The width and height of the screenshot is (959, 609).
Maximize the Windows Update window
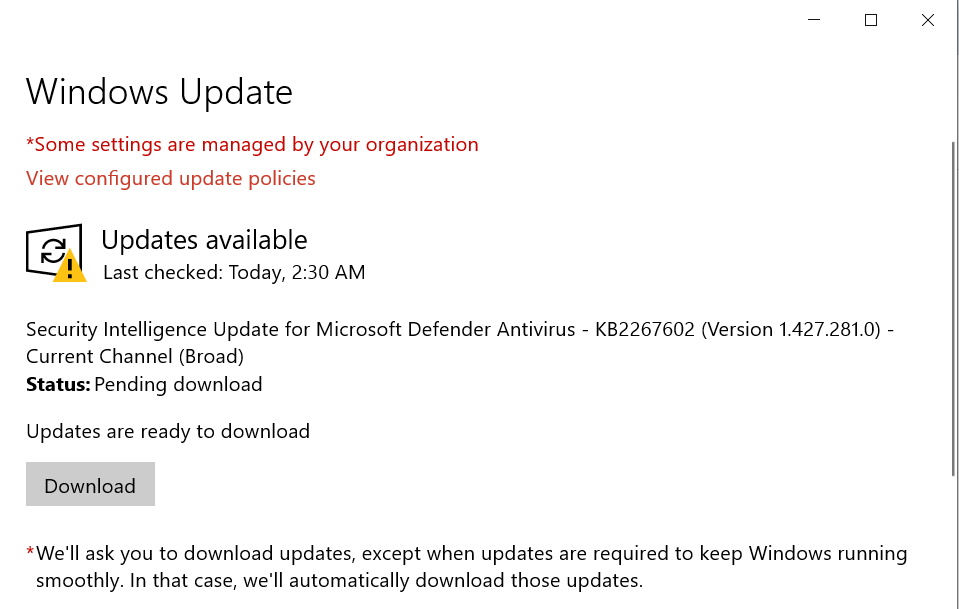point(871,20)
